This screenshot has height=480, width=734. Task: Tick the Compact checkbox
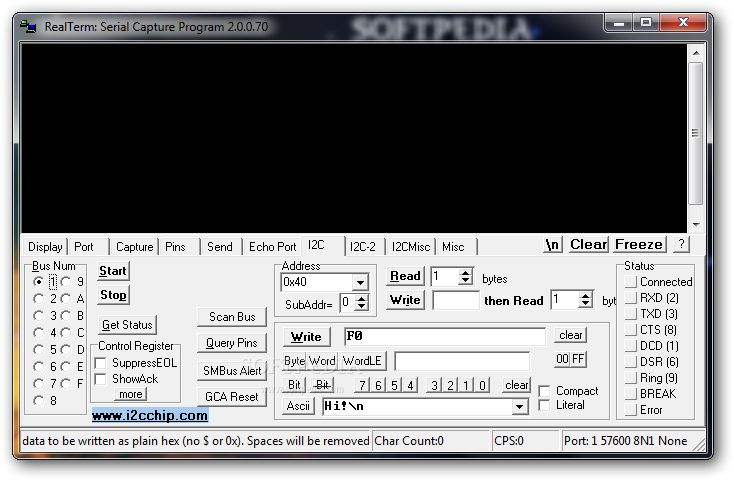pos(544,391)
